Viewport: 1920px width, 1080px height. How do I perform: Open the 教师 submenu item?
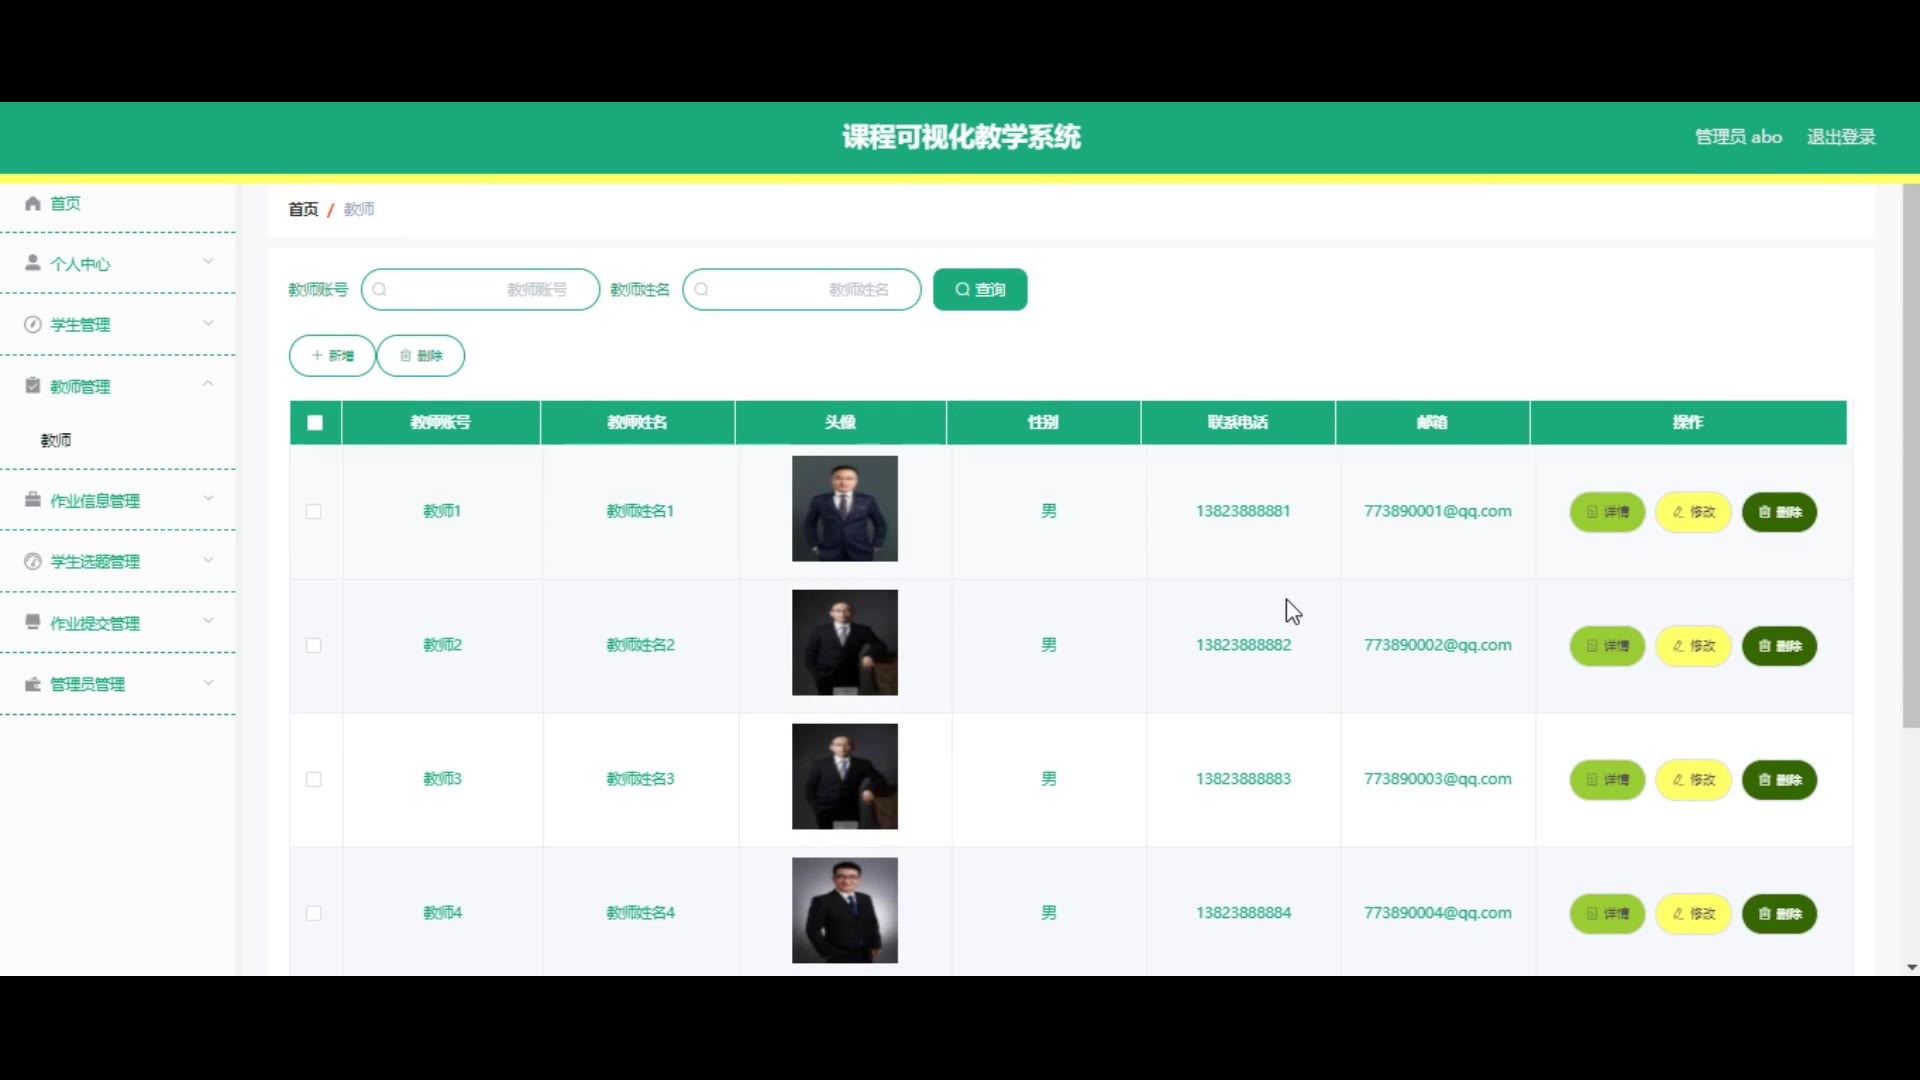pyautogui.click(x=118, y=440)
